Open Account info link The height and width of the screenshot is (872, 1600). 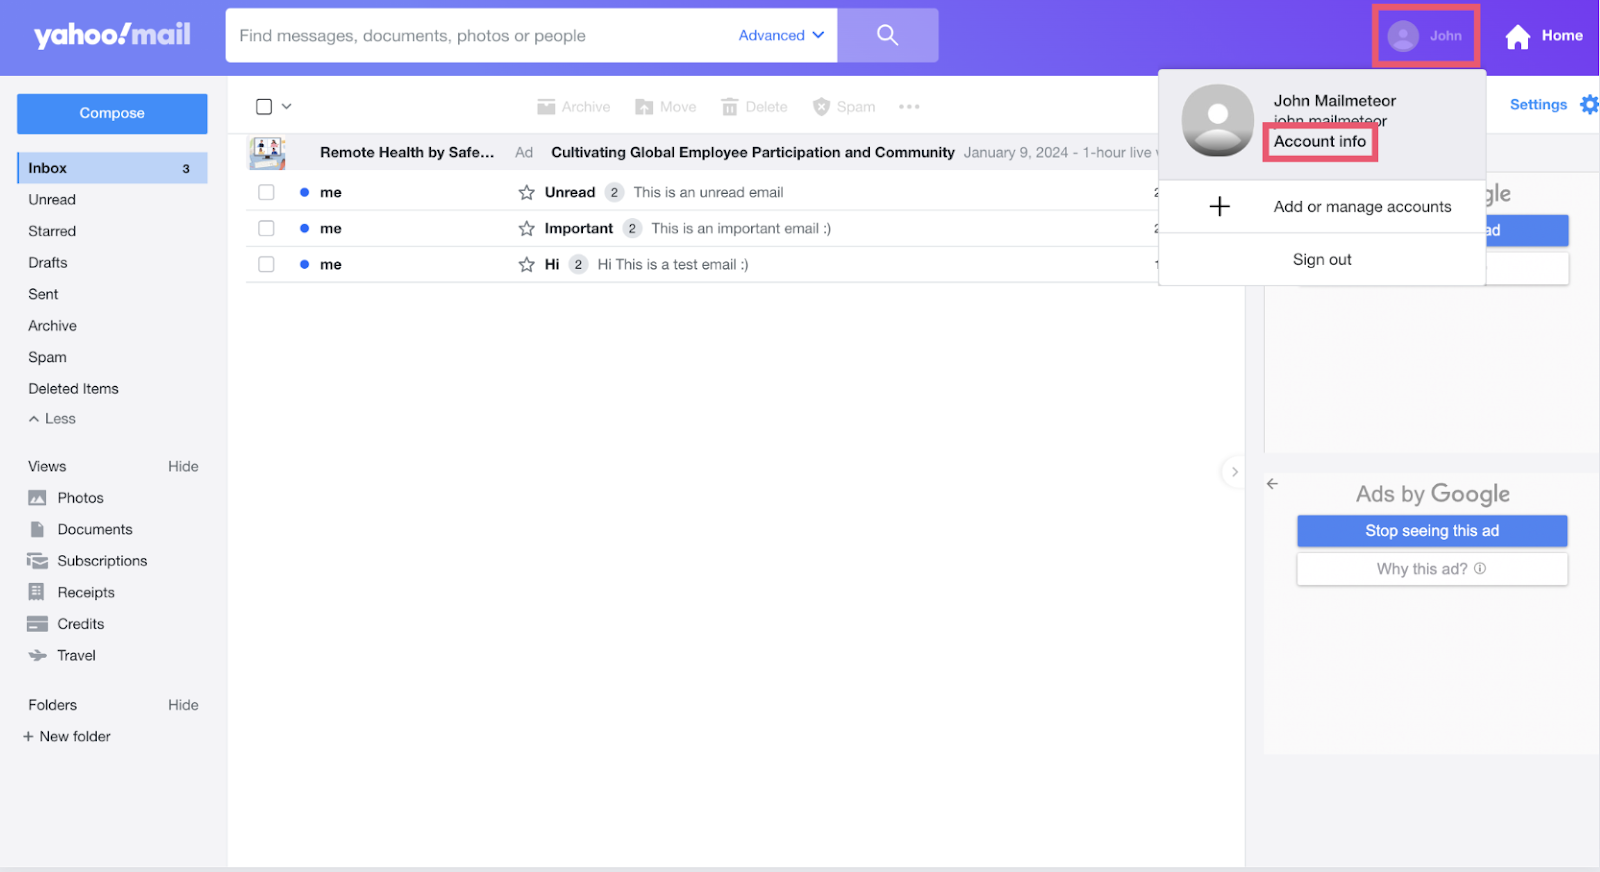click(1319, 142)
